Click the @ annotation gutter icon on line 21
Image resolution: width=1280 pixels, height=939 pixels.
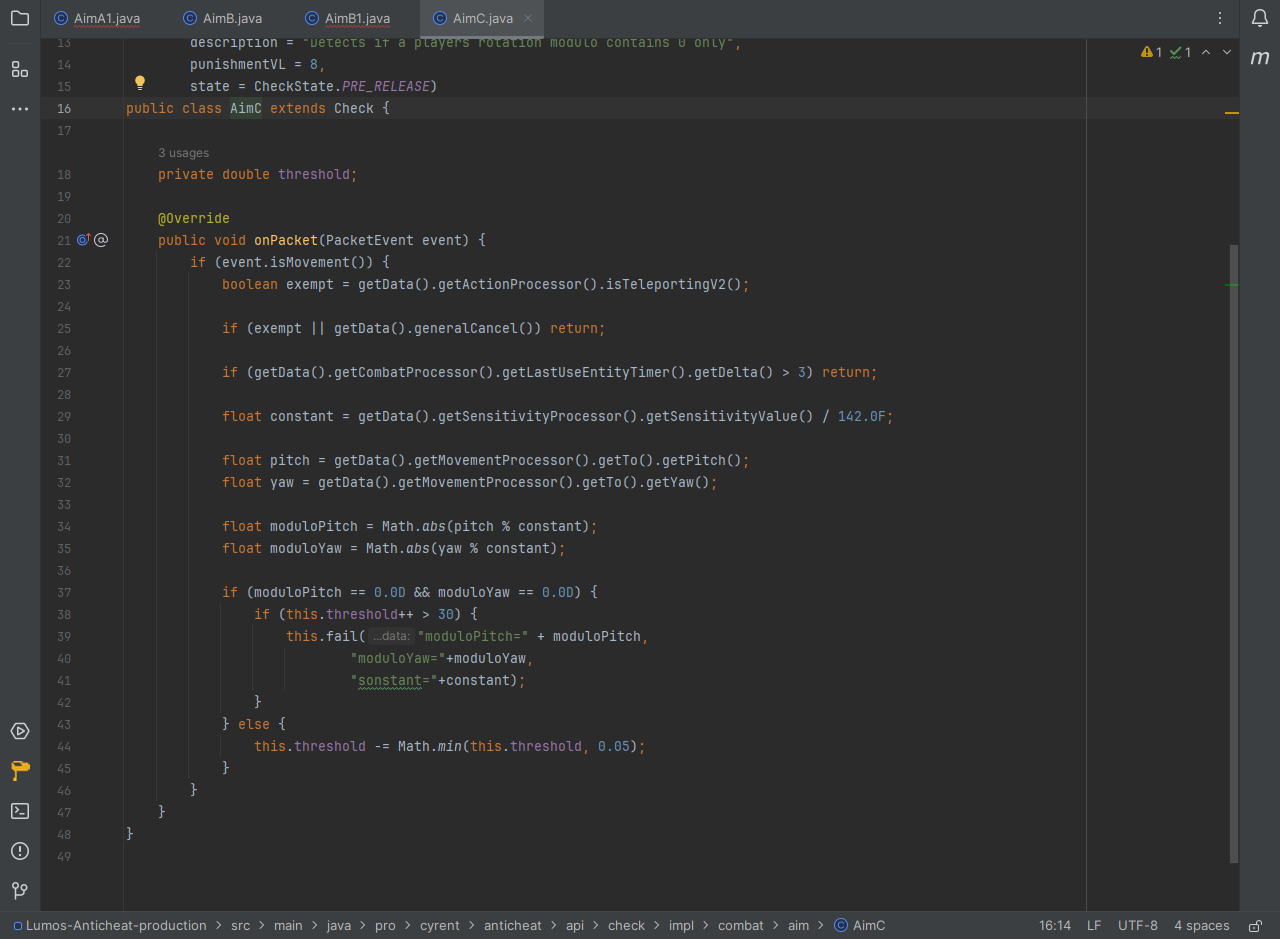coord(101,240)
